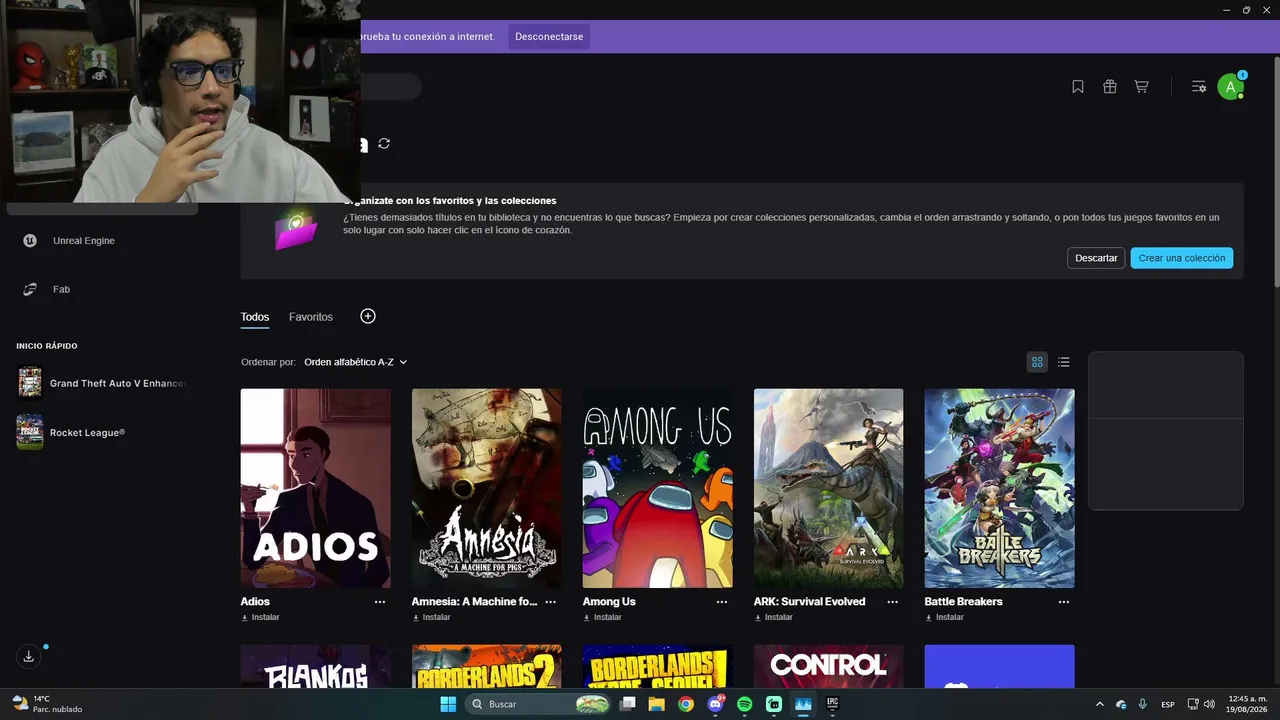Open the Amnesia: A Machine for Pigs cover
Image resolution: width=1280 pixels, height=720 pixels.
[x=487, y=488]
